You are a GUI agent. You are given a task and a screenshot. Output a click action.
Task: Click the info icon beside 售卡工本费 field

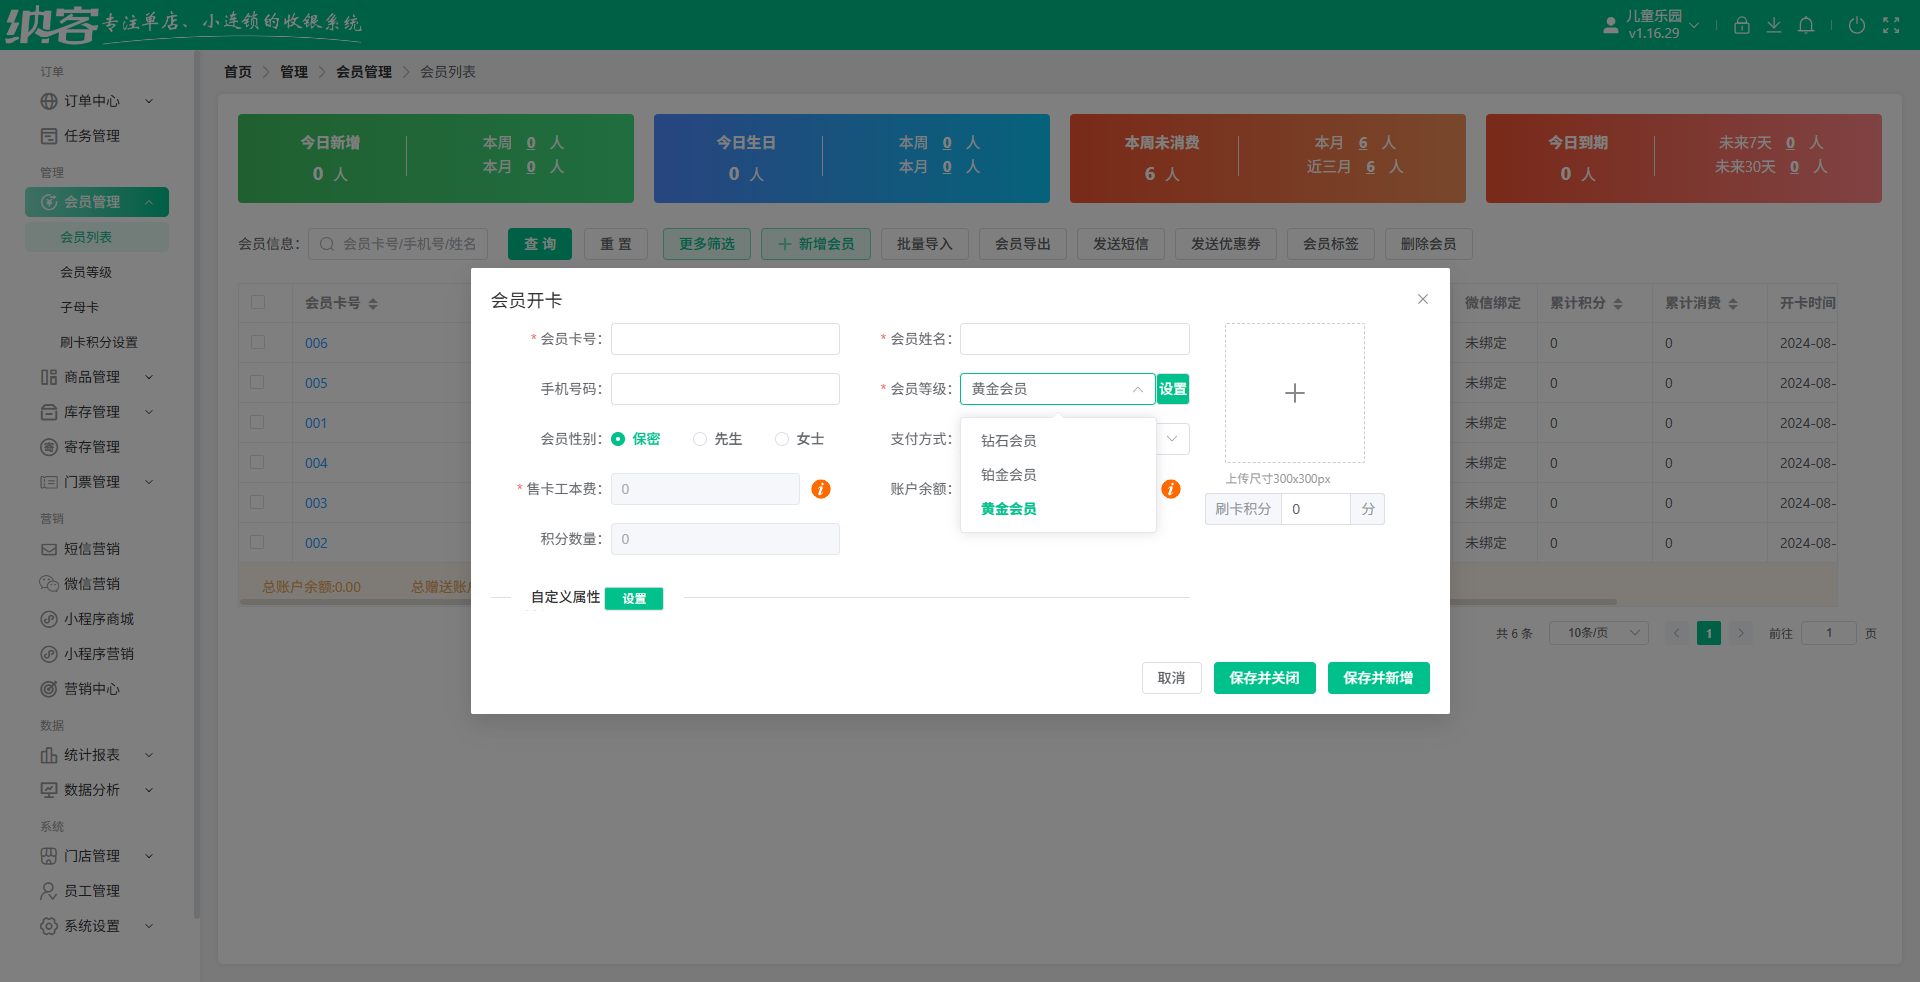pos(821,490)
